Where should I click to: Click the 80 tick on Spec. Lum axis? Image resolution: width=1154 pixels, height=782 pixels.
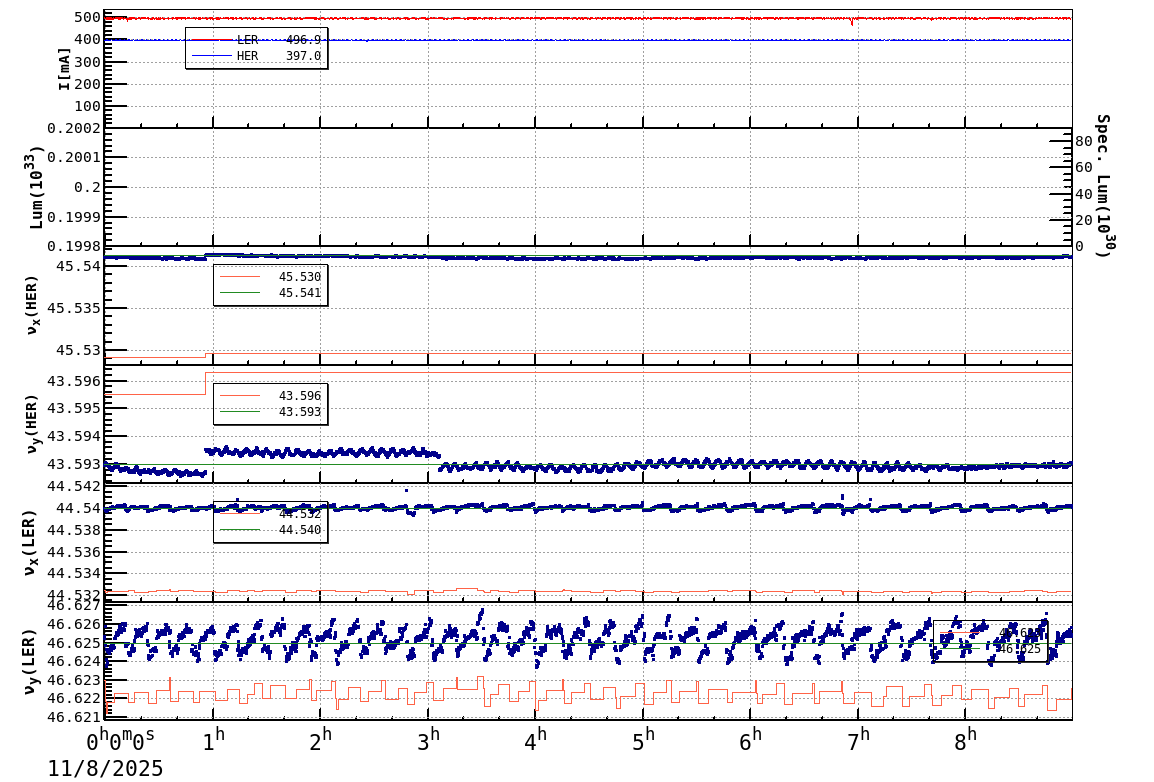(1083, 142)
